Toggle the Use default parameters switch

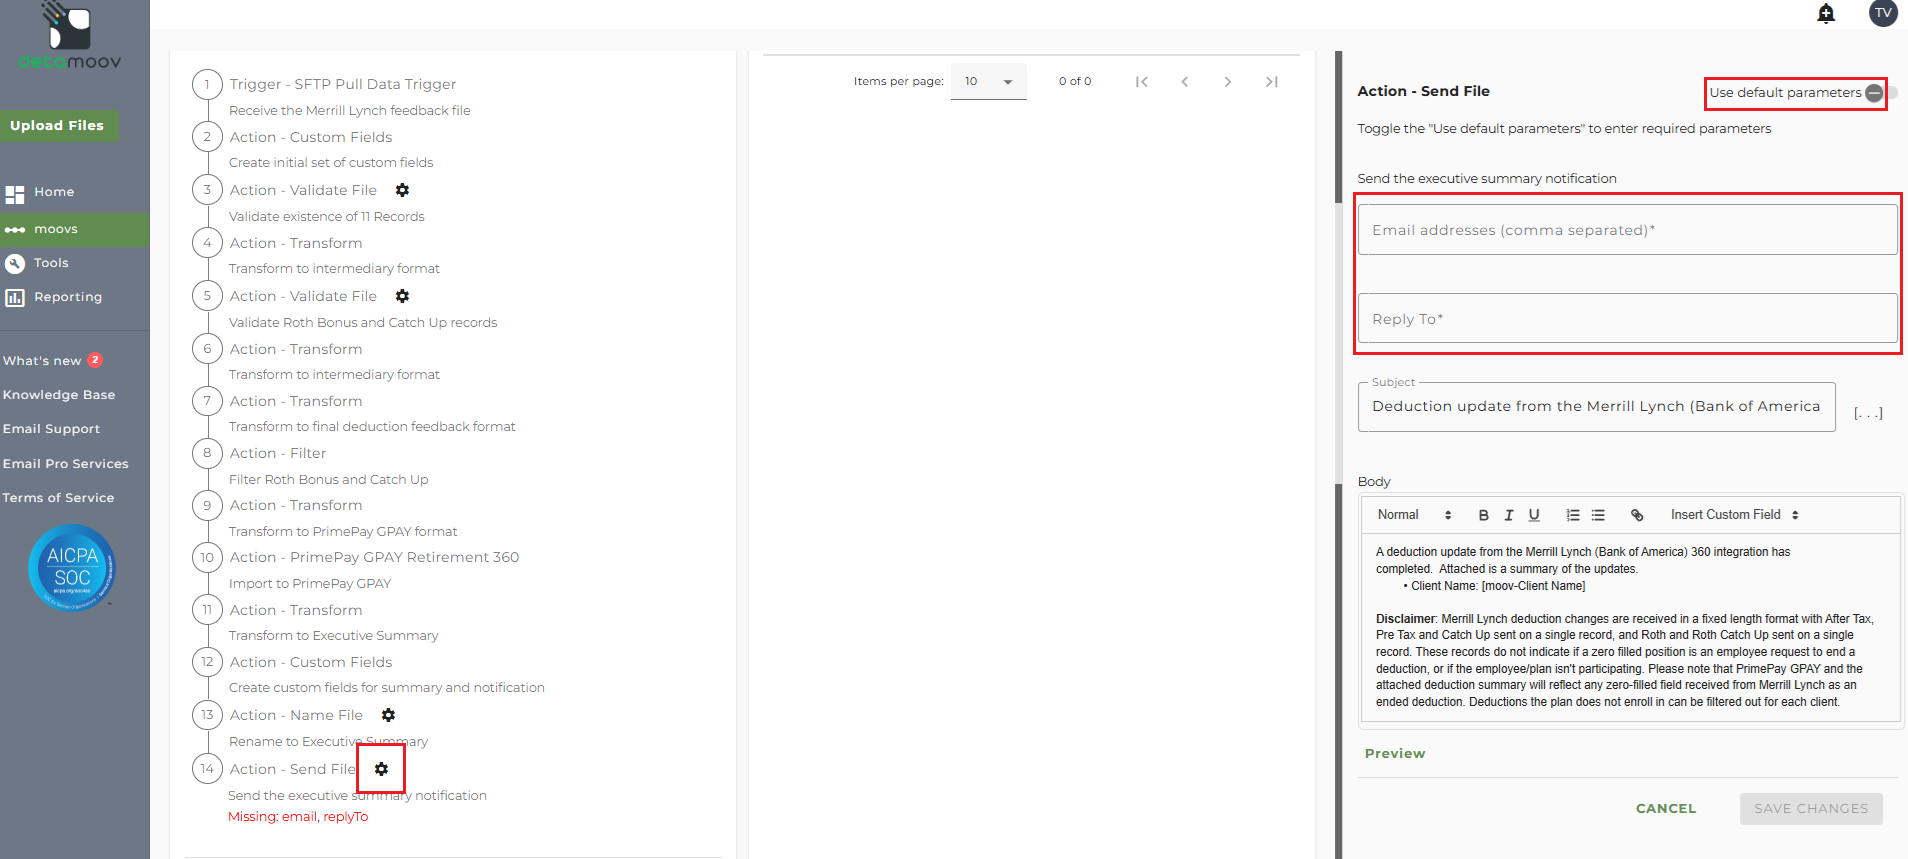(x=1881, y=93)
